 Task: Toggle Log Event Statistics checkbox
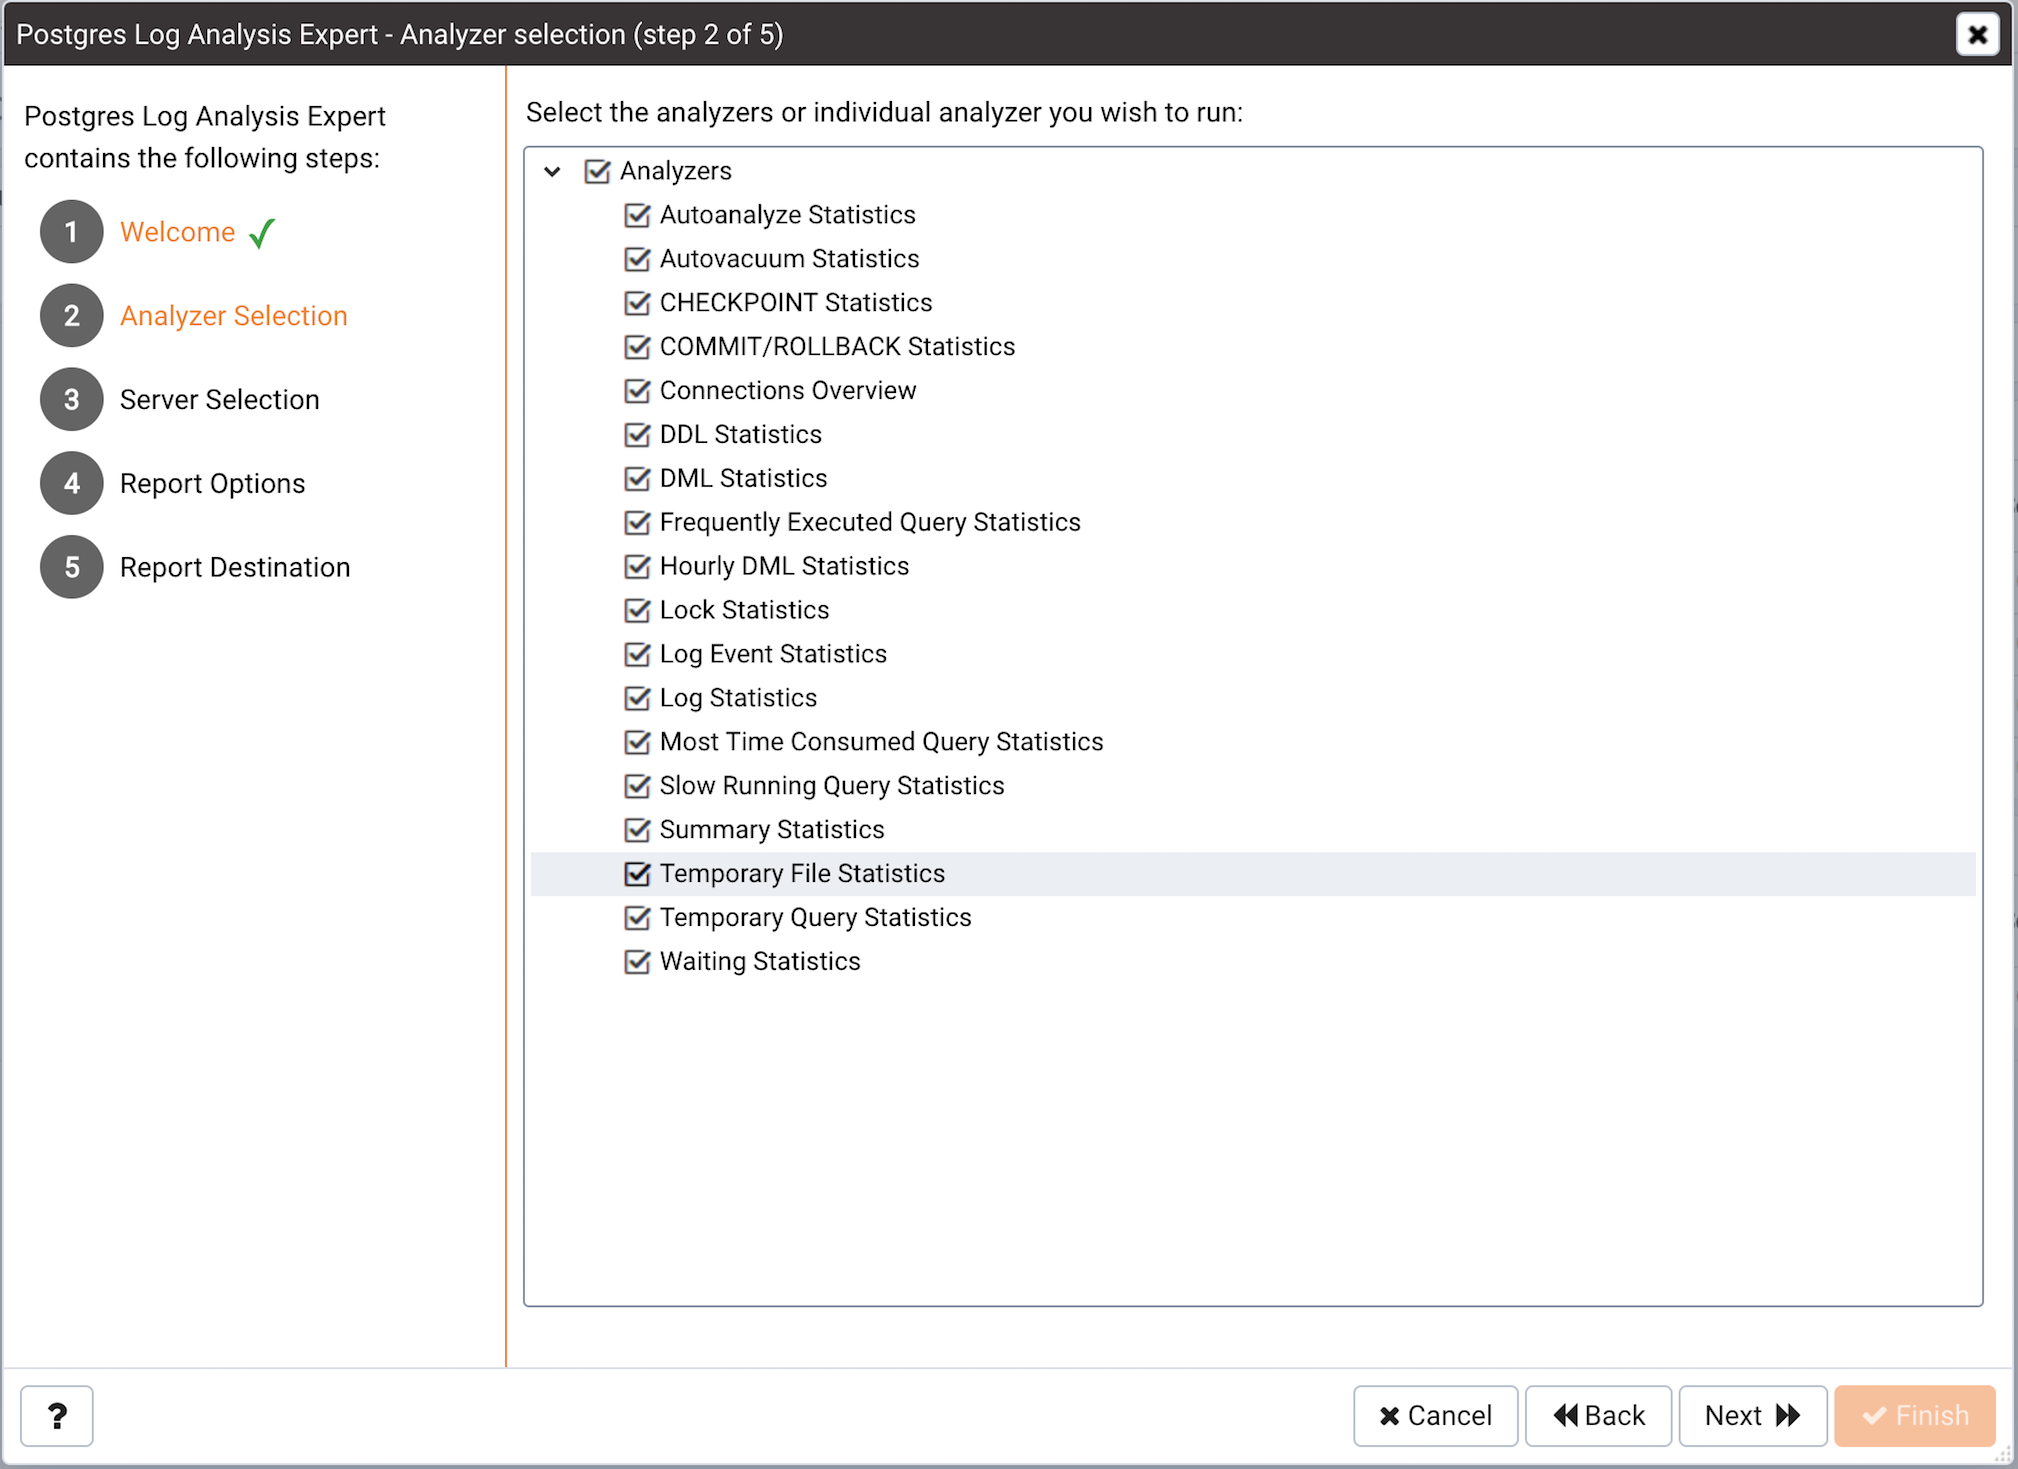tap(637, 655)
